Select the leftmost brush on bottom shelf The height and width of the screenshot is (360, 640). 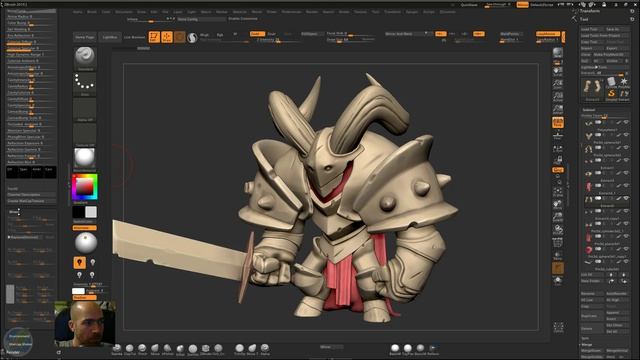coord(117,349)
